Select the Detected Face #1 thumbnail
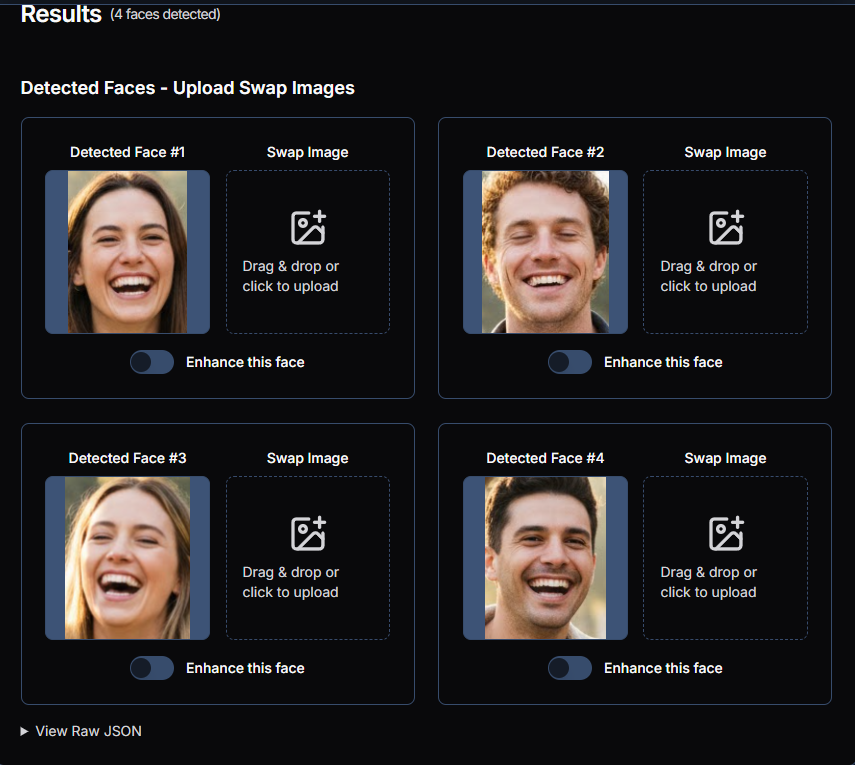 (x=127, y=252)
